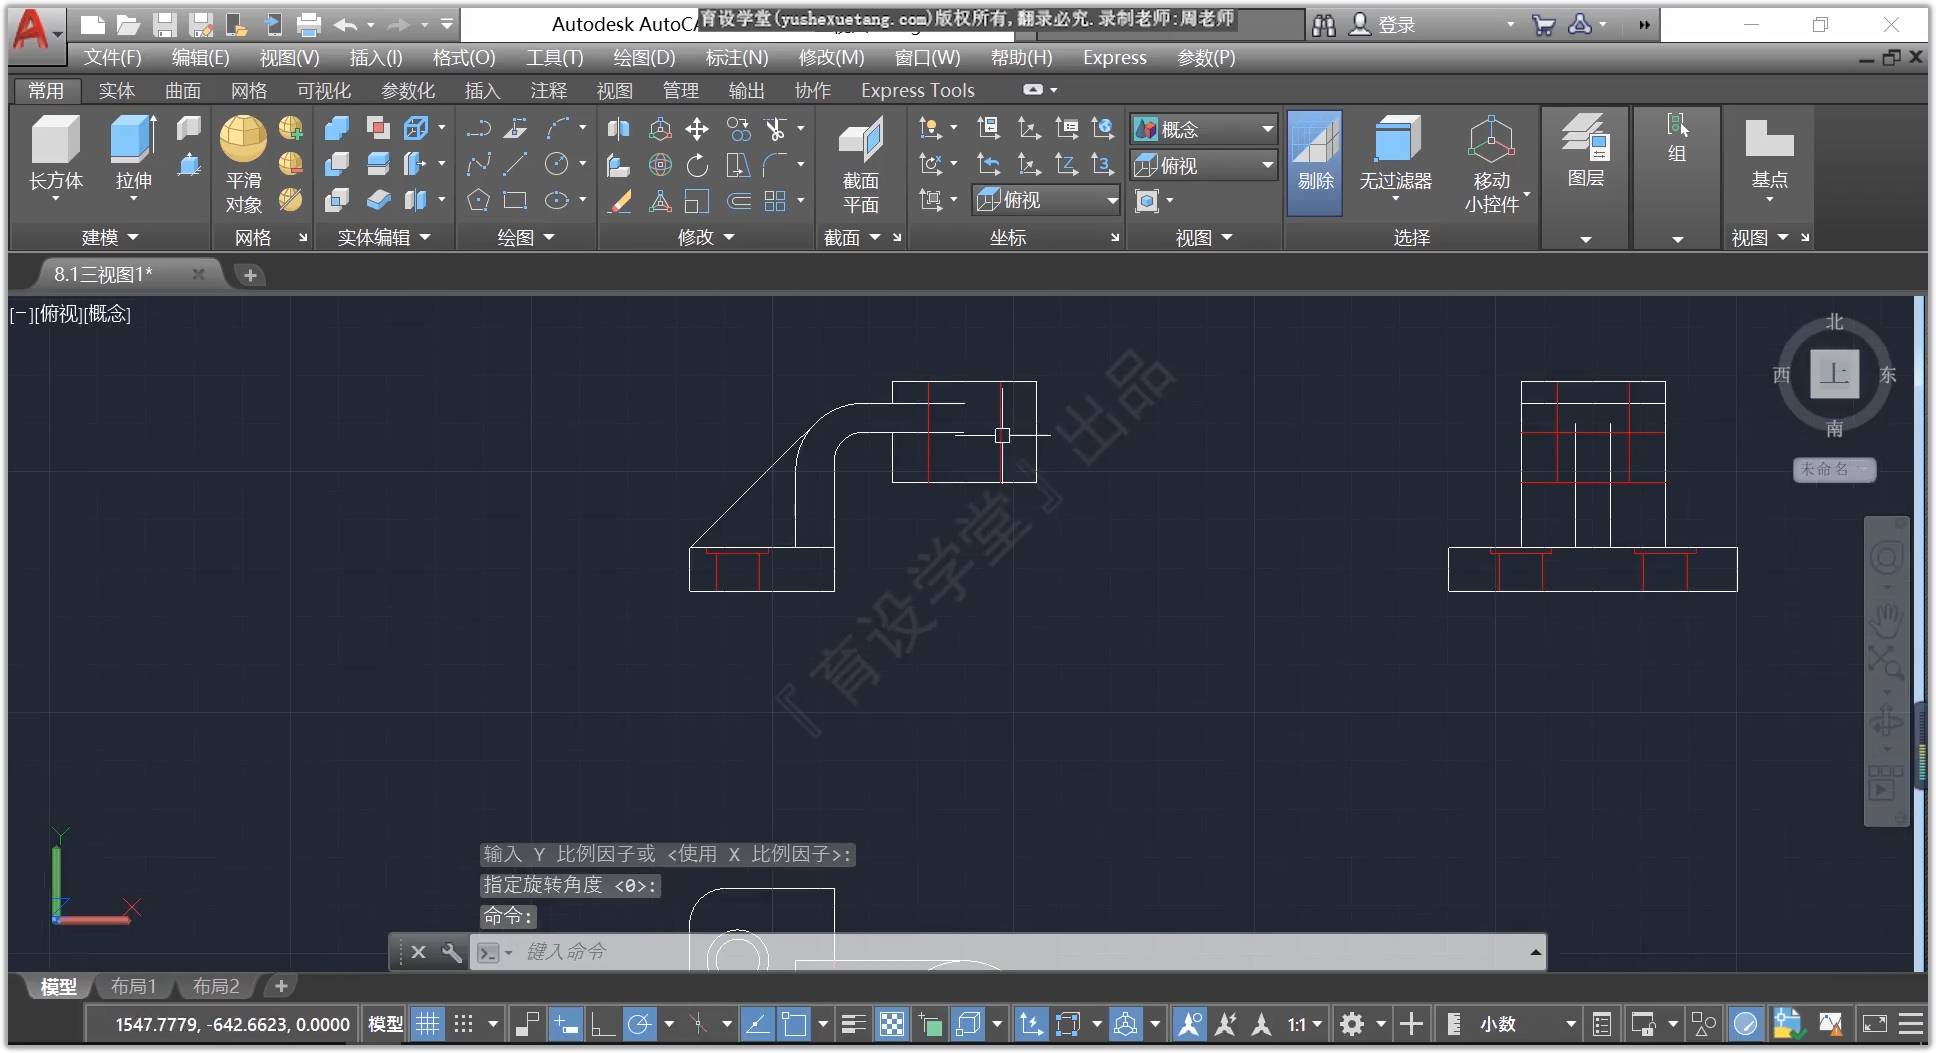Click the [概念] viewport visual style label
Screen dimensions: 1936x1053
tap(108, 314)
